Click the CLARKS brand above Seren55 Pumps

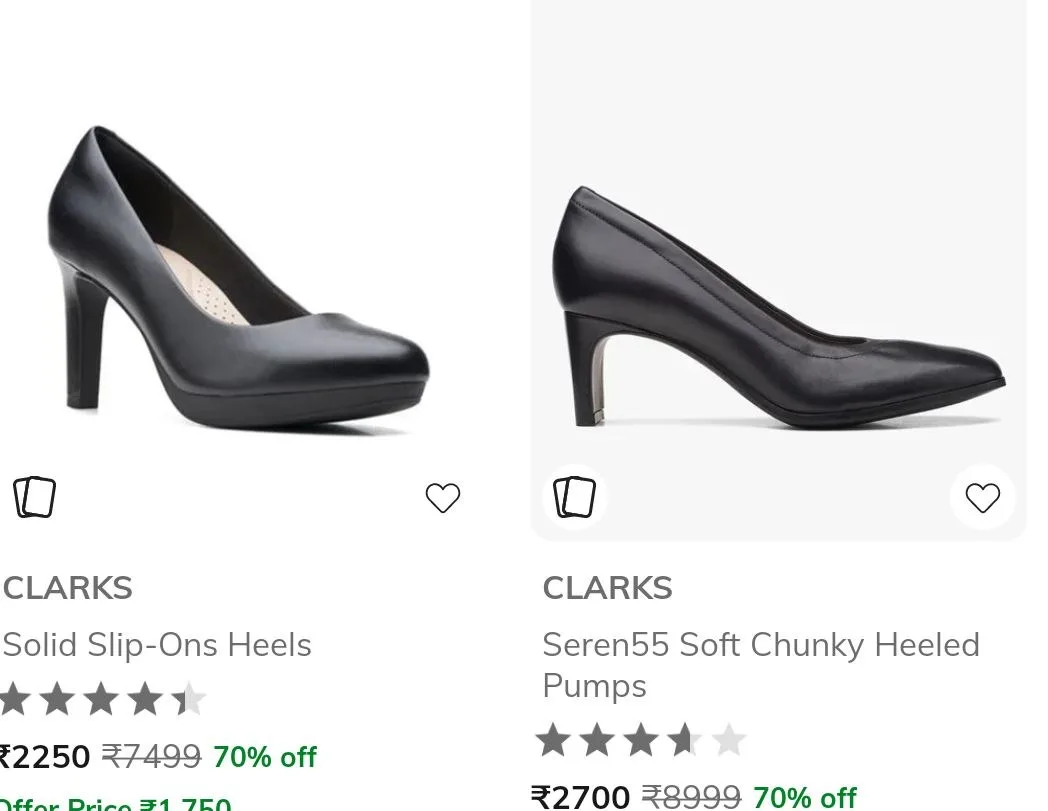607,588
